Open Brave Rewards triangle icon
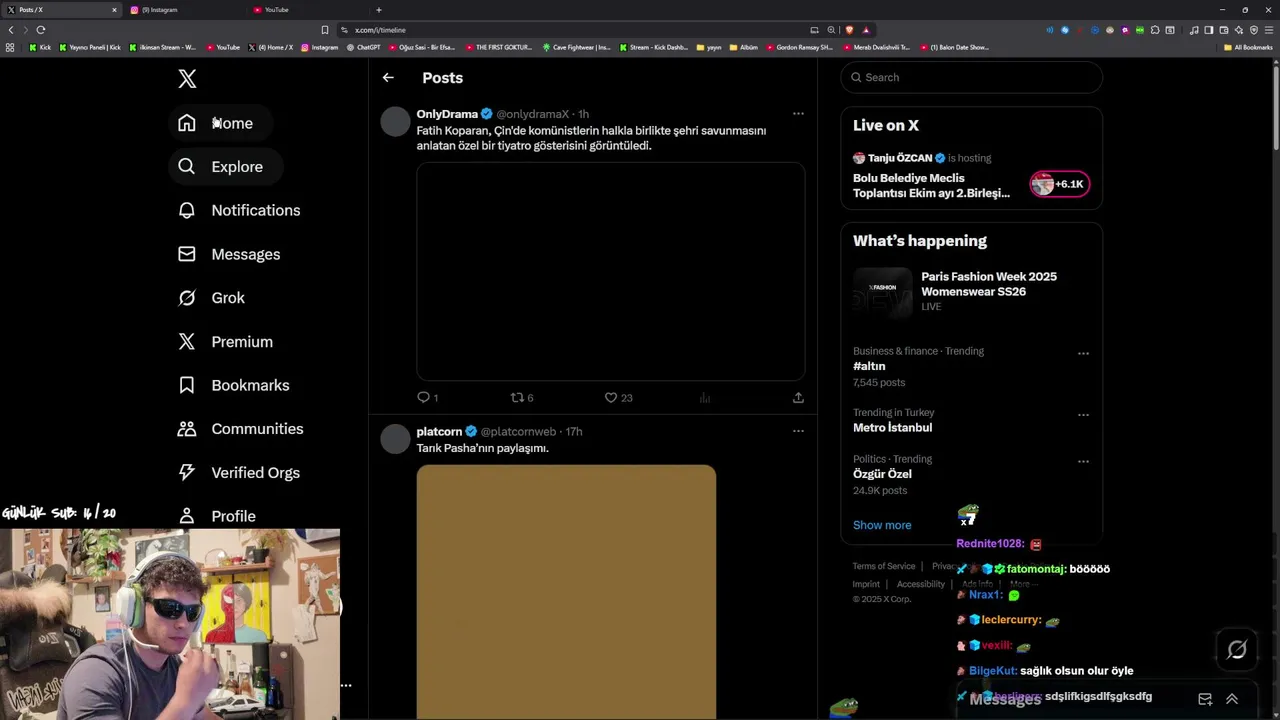 click(866, 30)
